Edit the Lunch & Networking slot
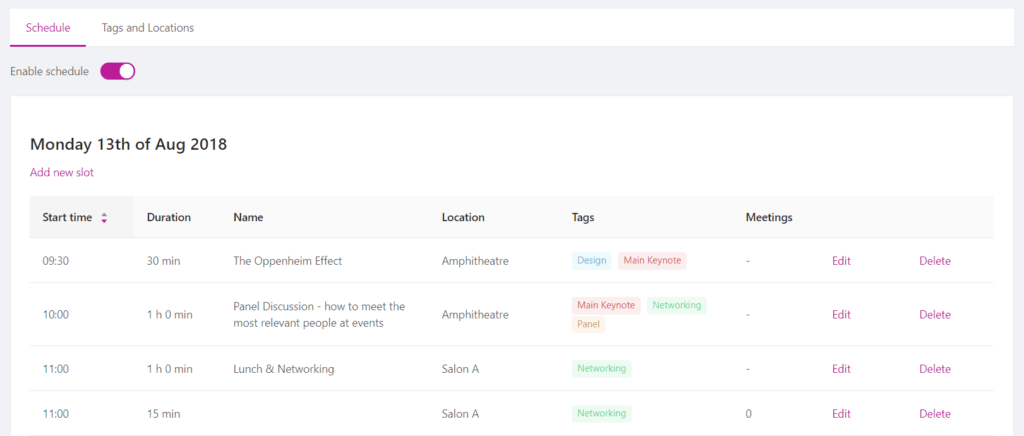Image resolution: width=1024 pixels, height=436 pixels. [x=841, y=369]
